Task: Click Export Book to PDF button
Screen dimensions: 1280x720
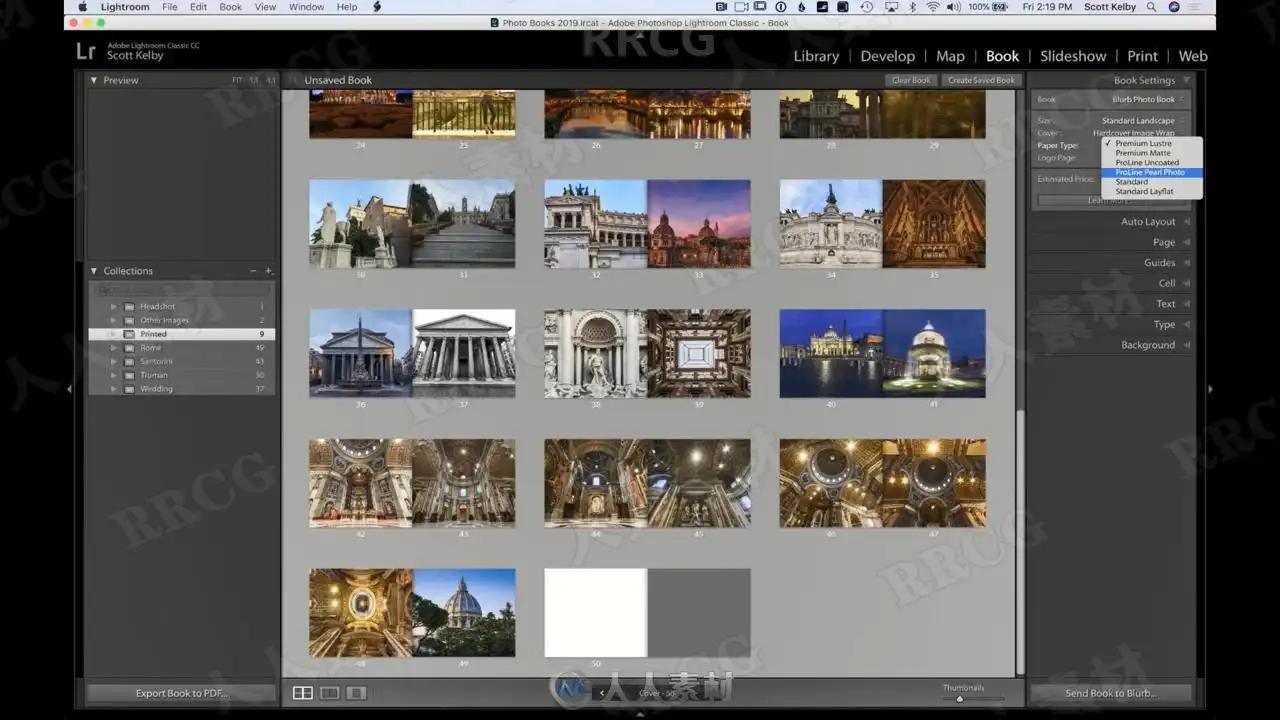Action: pos(182,693)
